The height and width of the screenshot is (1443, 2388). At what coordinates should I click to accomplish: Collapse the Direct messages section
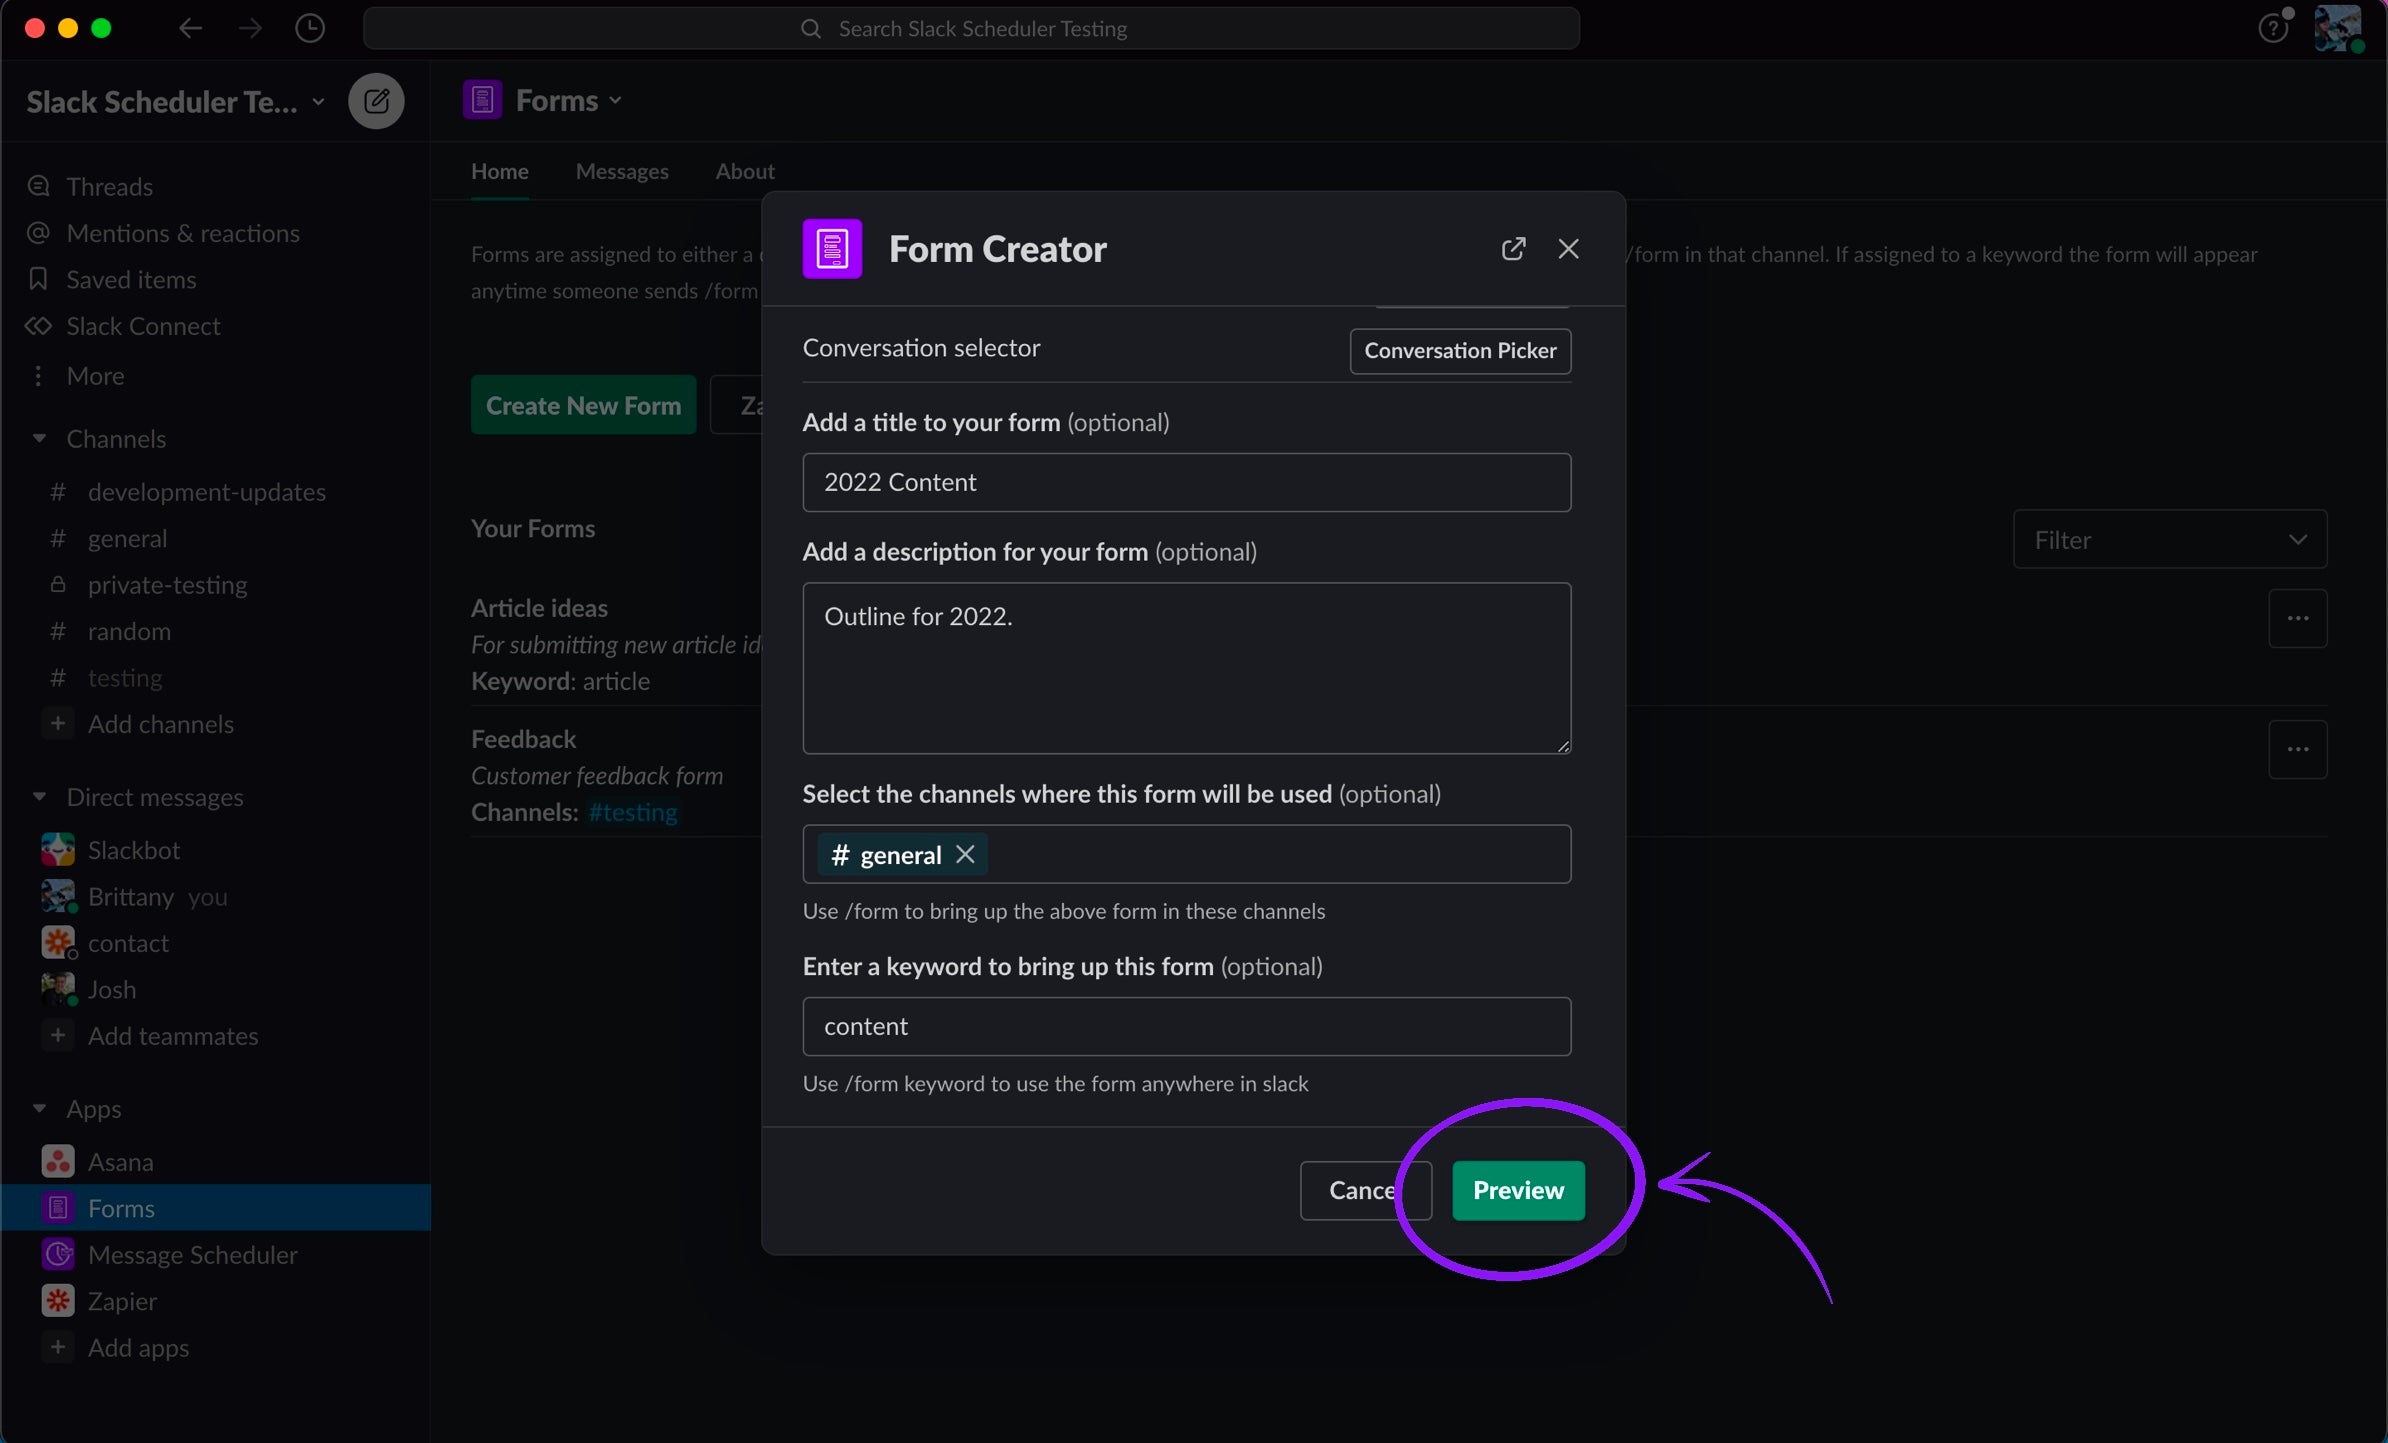point(40,797)
